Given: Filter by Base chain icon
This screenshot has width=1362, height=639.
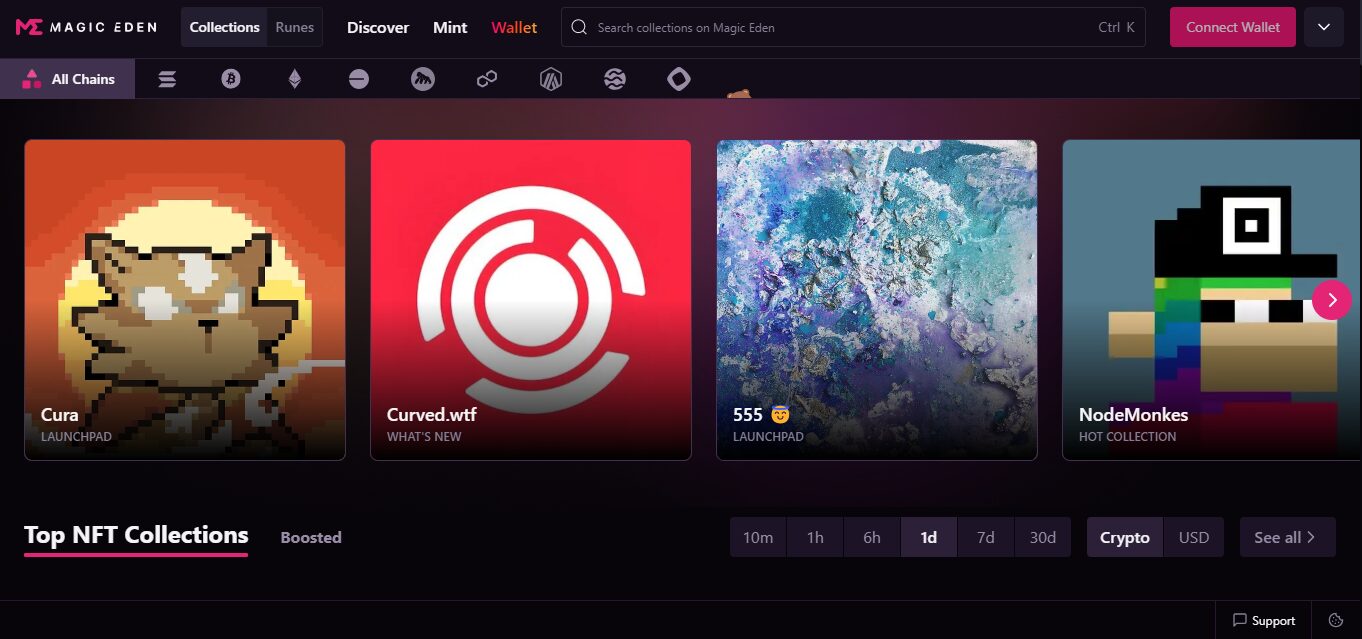Looking at the screenshot, I should coord(359,79).
